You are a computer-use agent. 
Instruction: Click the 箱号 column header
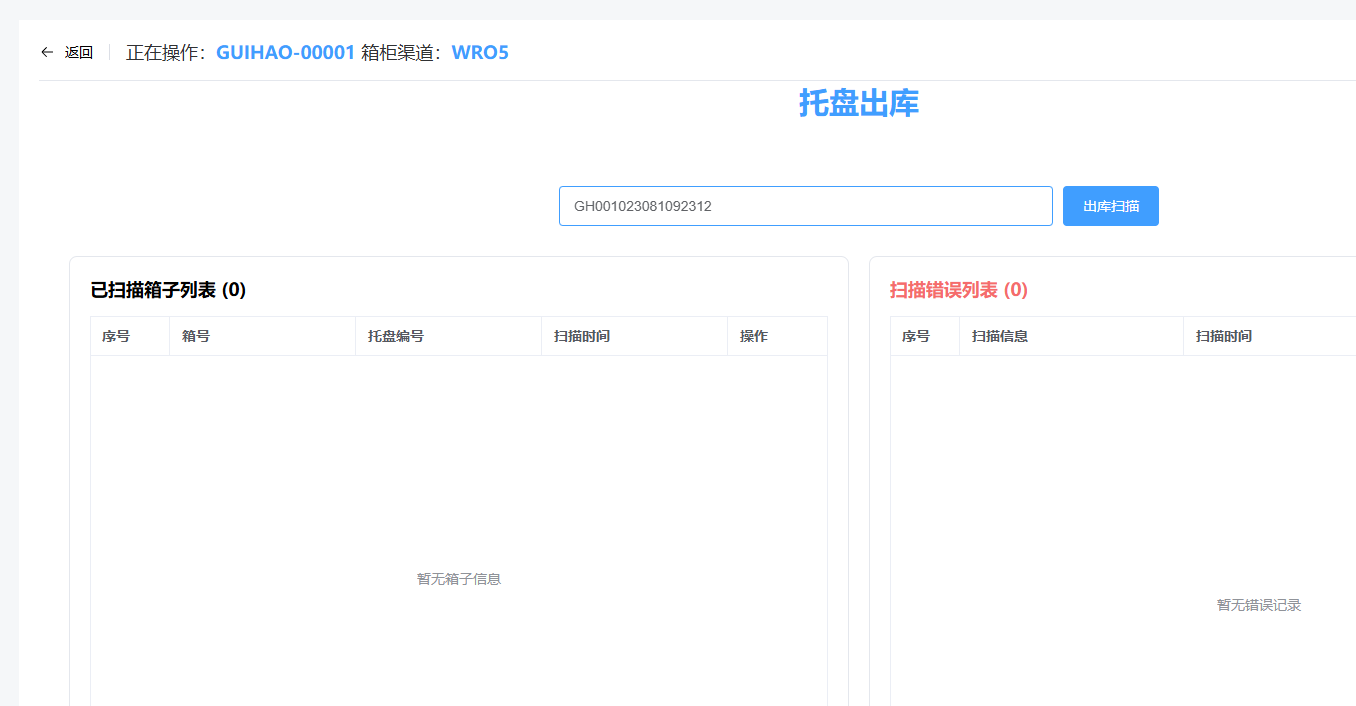click(x=196, y=336)
